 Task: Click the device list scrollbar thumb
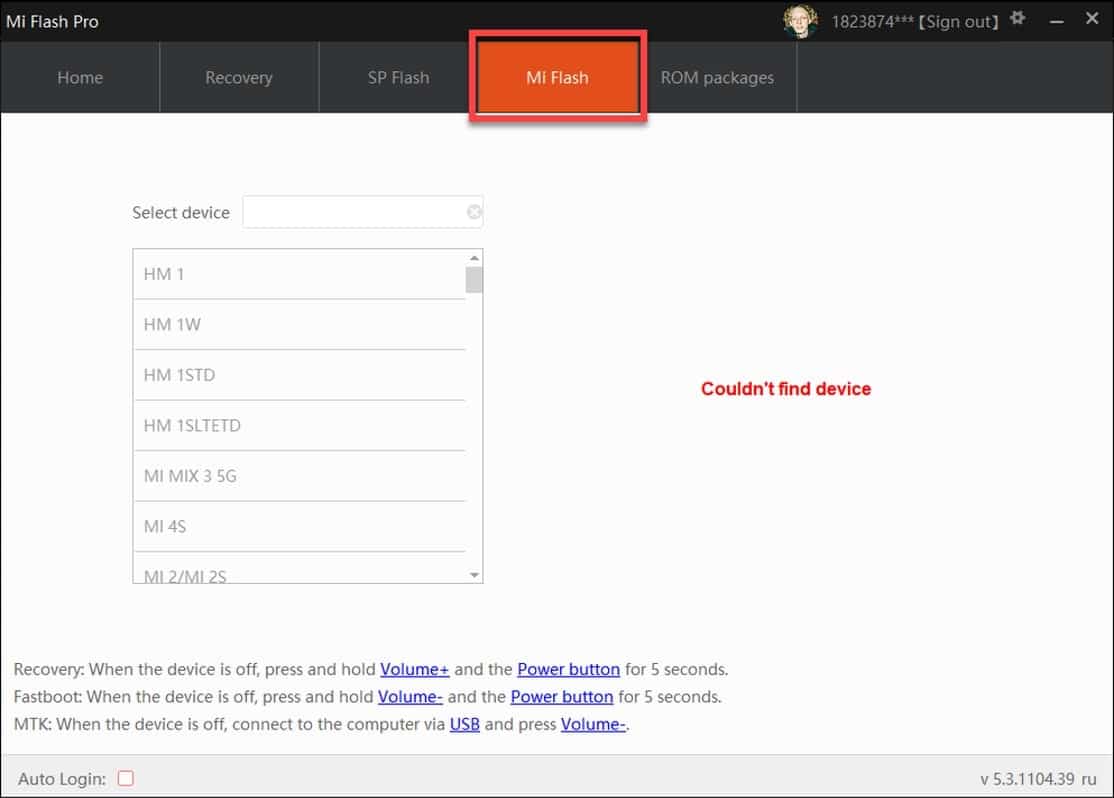coord(474,280)
